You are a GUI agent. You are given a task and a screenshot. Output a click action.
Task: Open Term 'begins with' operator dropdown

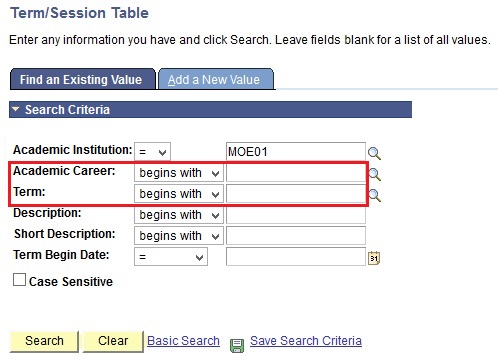click(x=179, y=194)
